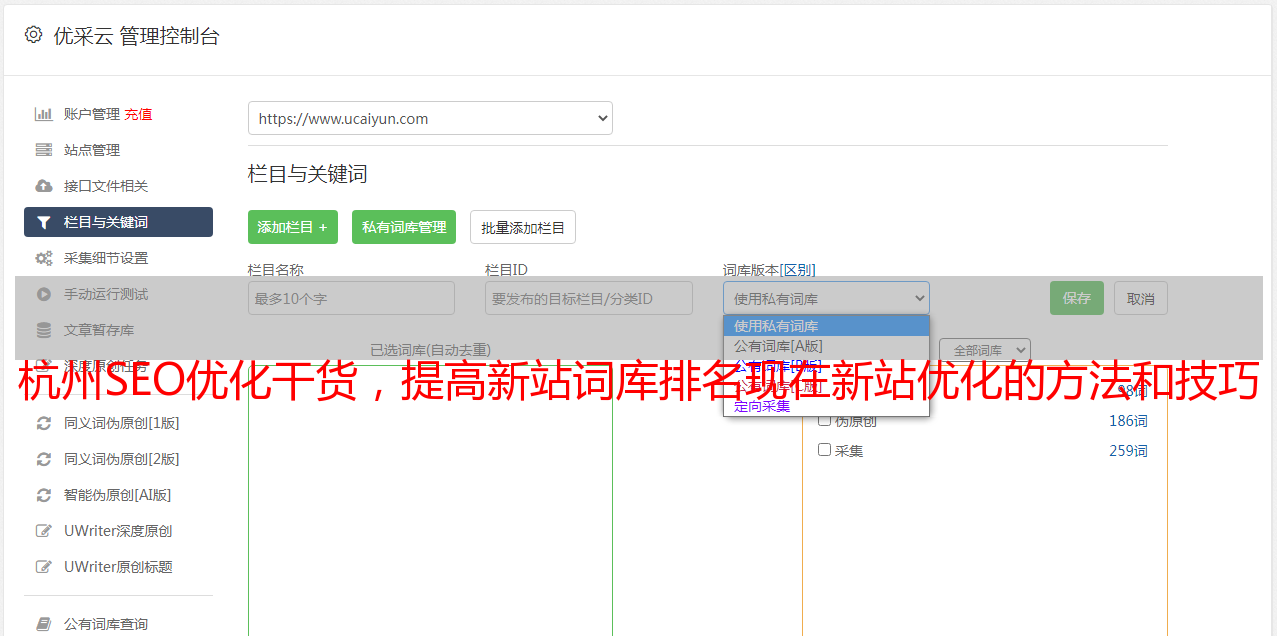Open 智能伪原创[AI版] in the sidebar

click(118, 495)
